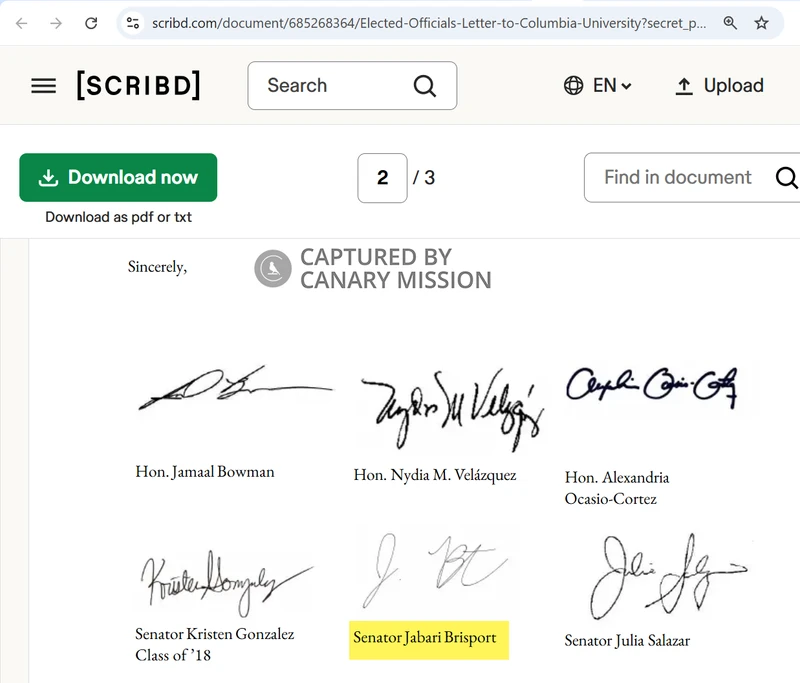The image size is (800, 683).
Task: Click the Find in document search icon
Action: 786,178
